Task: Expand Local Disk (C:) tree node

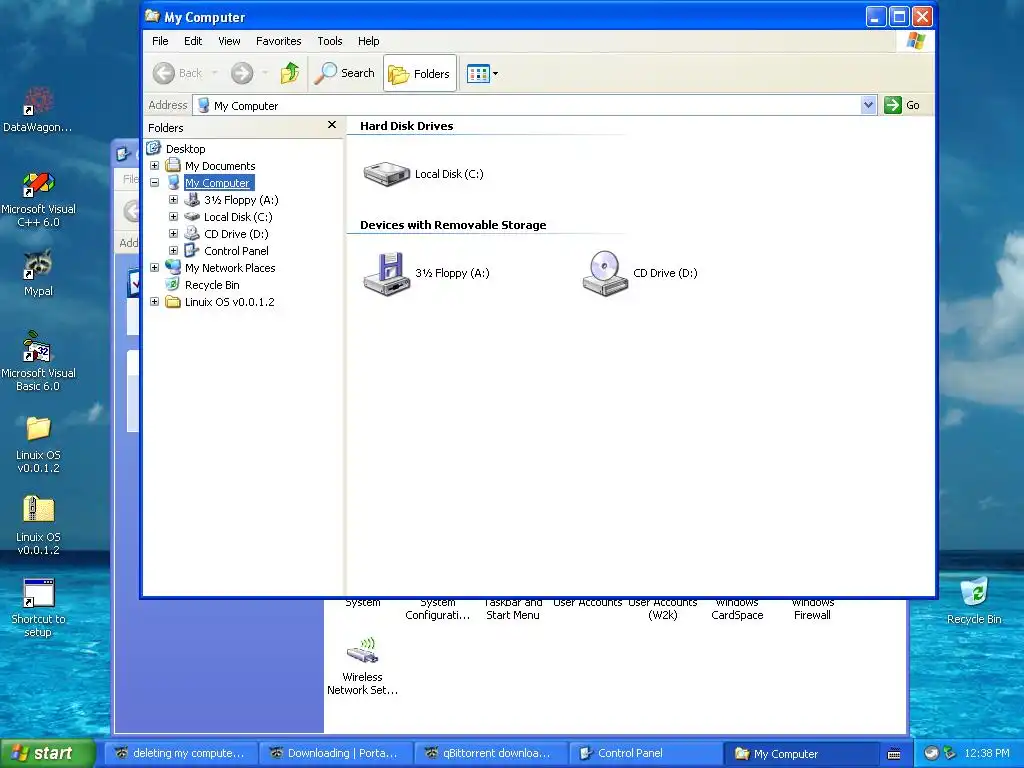Action: coord(173,217)
